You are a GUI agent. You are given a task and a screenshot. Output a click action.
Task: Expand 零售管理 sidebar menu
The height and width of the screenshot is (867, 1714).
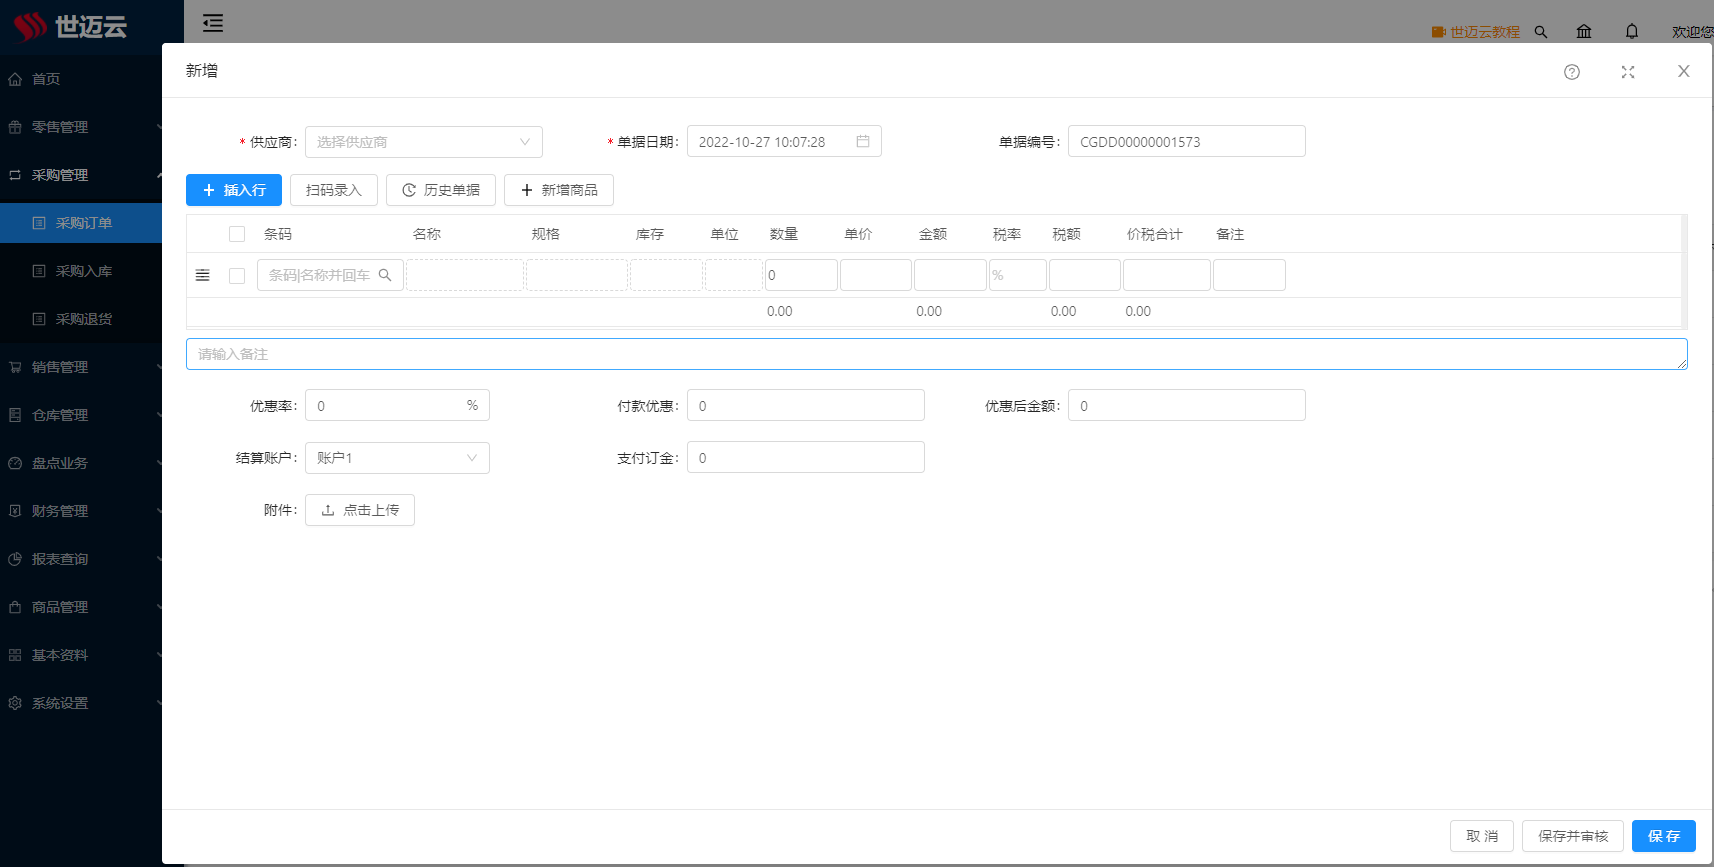click(81, 127)
